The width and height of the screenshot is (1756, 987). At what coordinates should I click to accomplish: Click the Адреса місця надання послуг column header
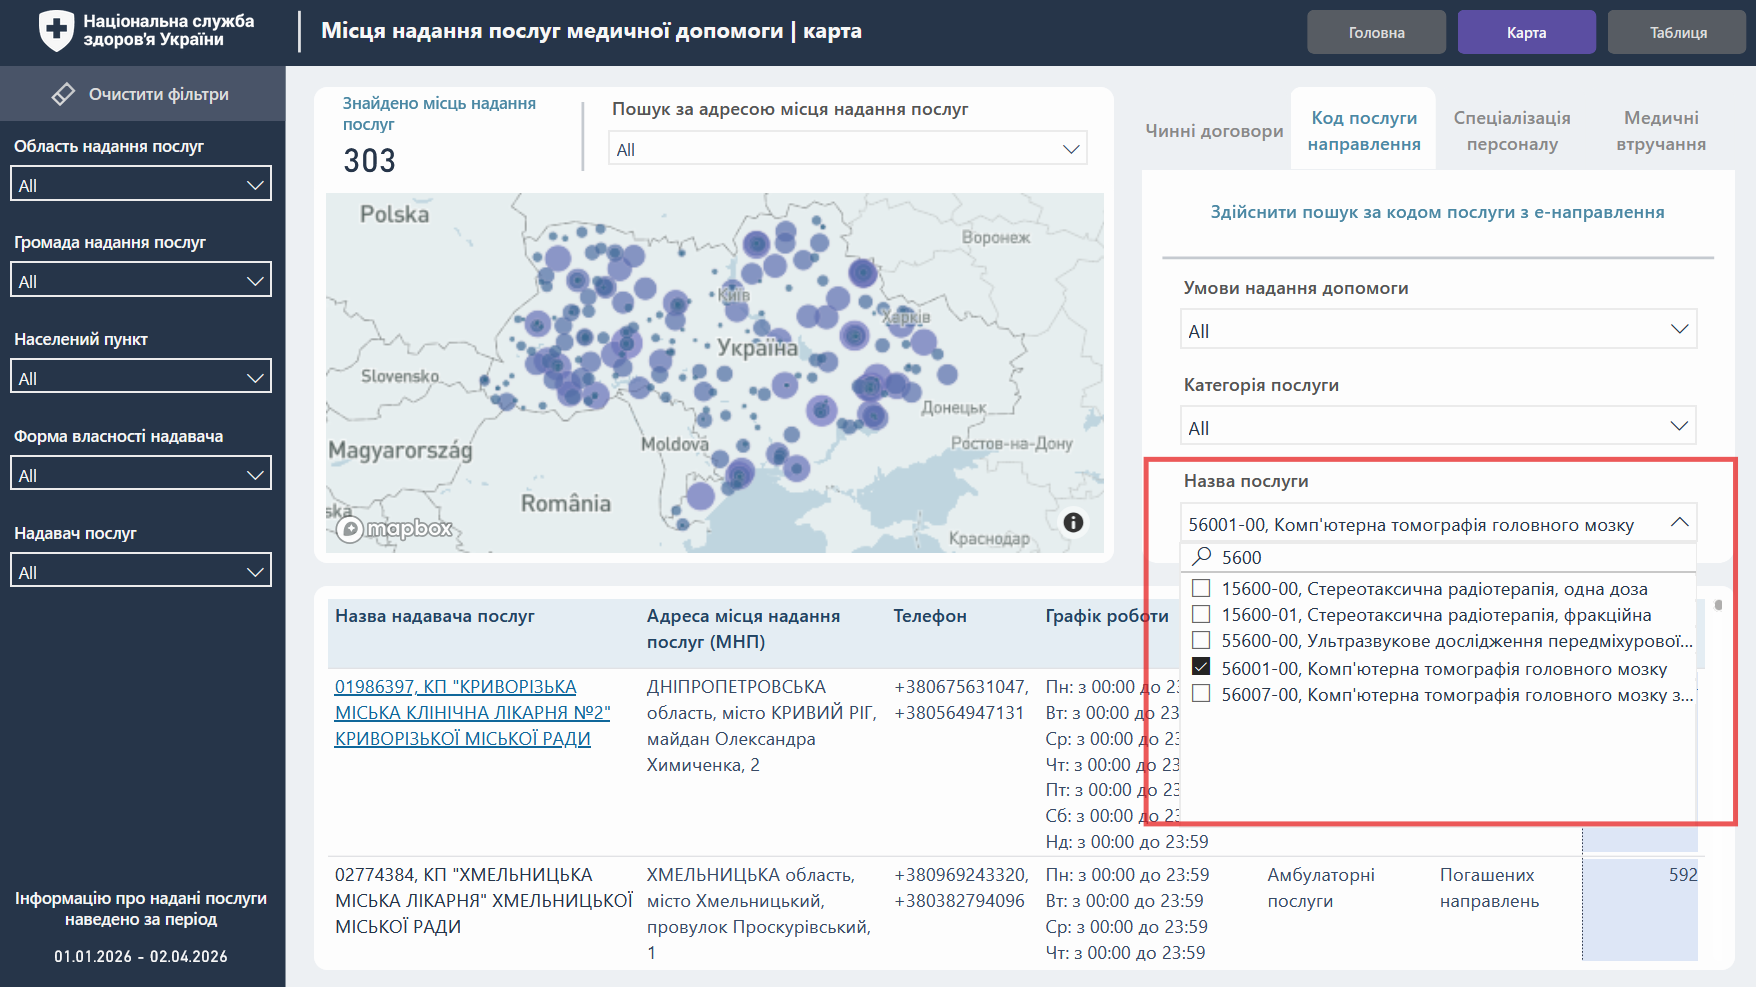743,629
